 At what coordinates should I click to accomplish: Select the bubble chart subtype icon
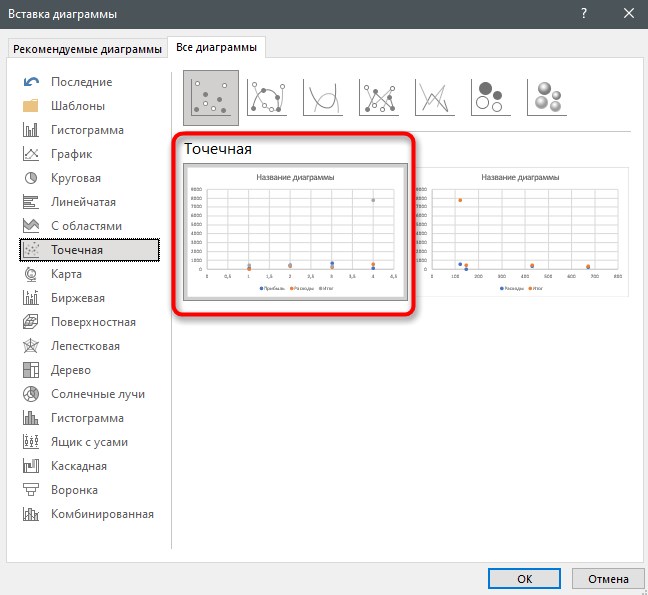(x=491, y=98)
